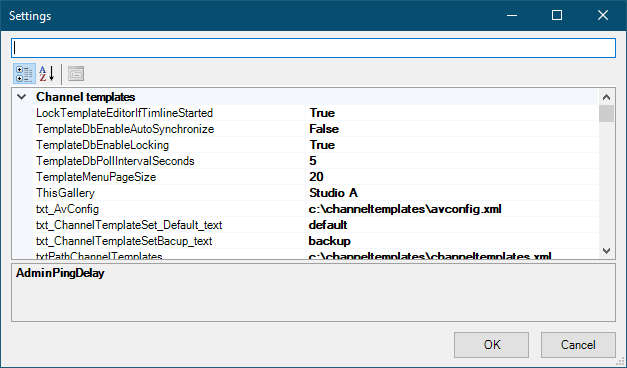Click the vertical scrollbar thumb
The height and width of the screenshot is (368, 627).
click(x=606, y=114)
